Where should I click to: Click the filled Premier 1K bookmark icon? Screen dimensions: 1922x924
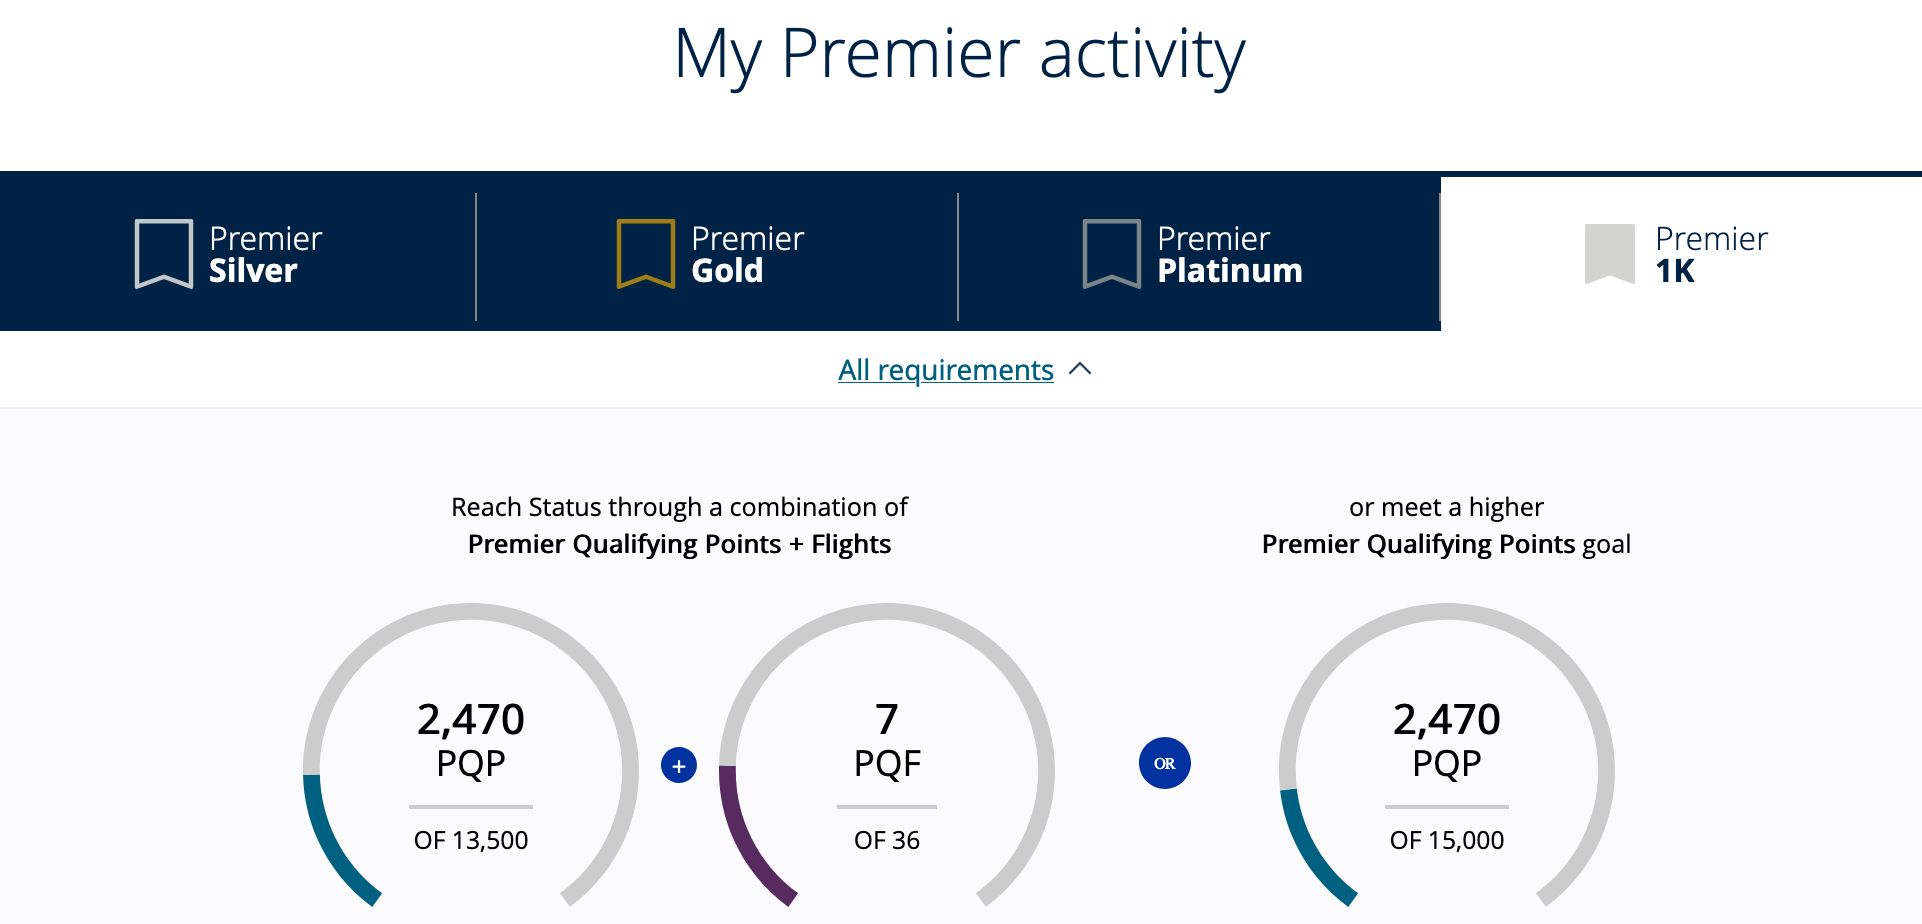[x=1609, y=253]
